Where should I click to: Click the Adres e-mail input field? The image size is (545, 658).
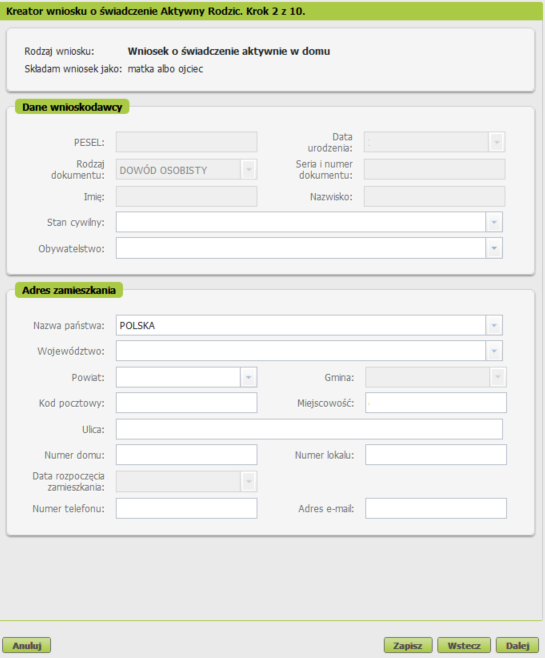pyautogui.click(x=435, y=509)
